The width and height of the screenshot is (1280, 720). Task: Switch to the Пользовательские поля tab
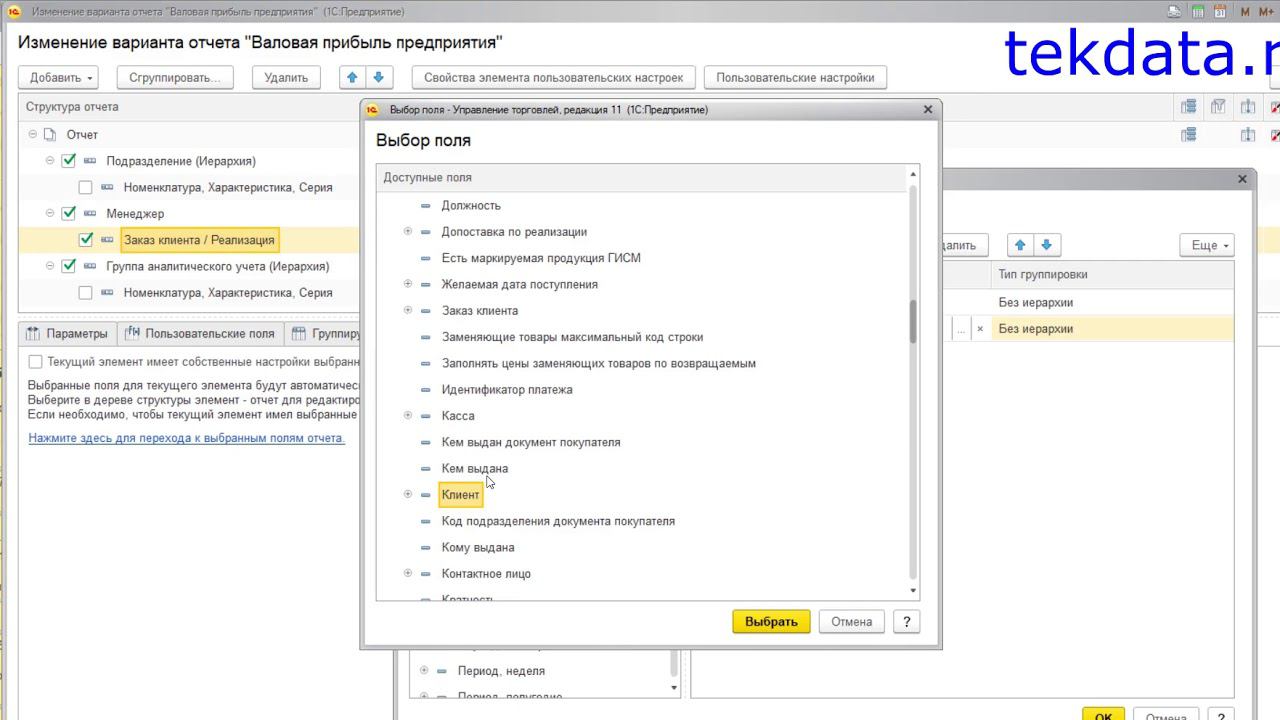199,334
